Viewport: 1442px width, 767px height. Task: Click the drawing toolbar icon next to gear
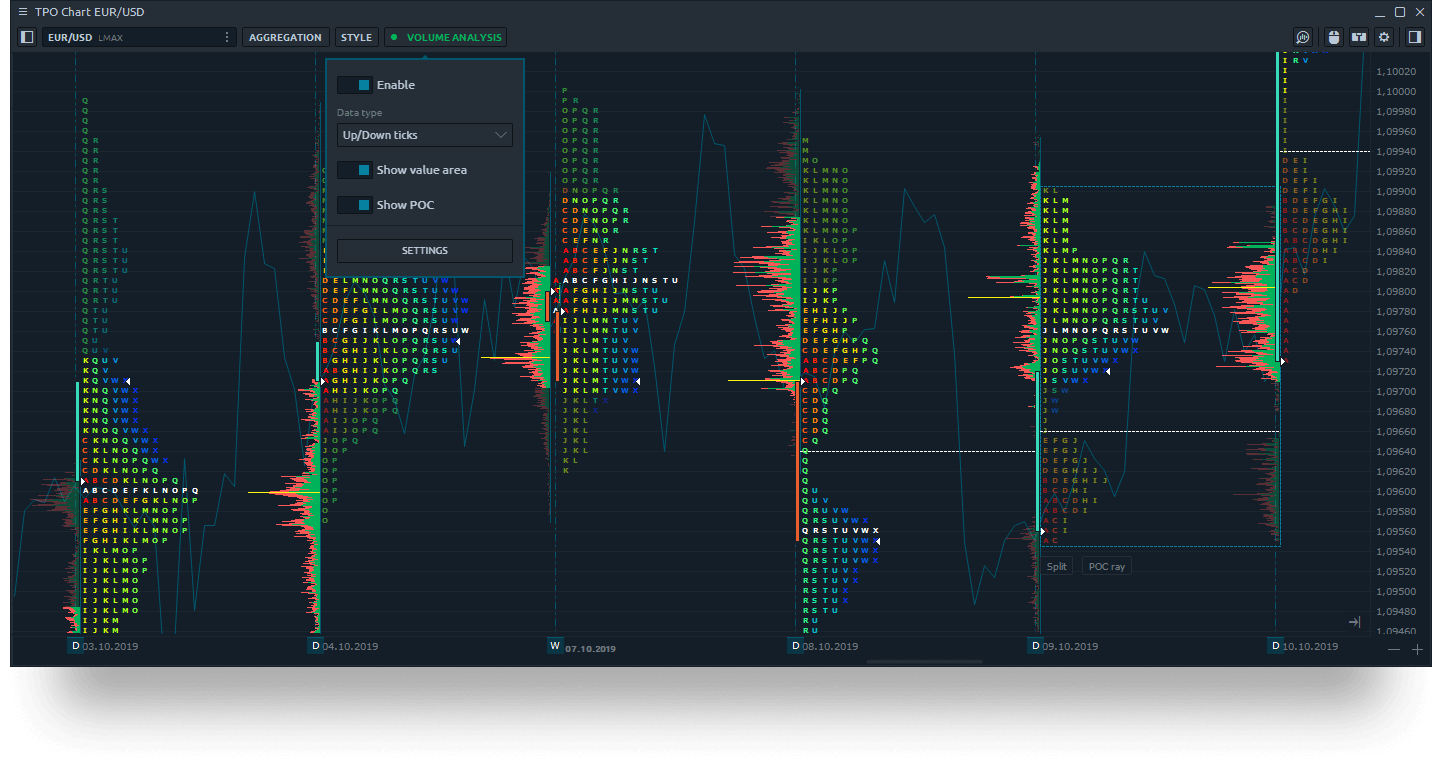1359,37
